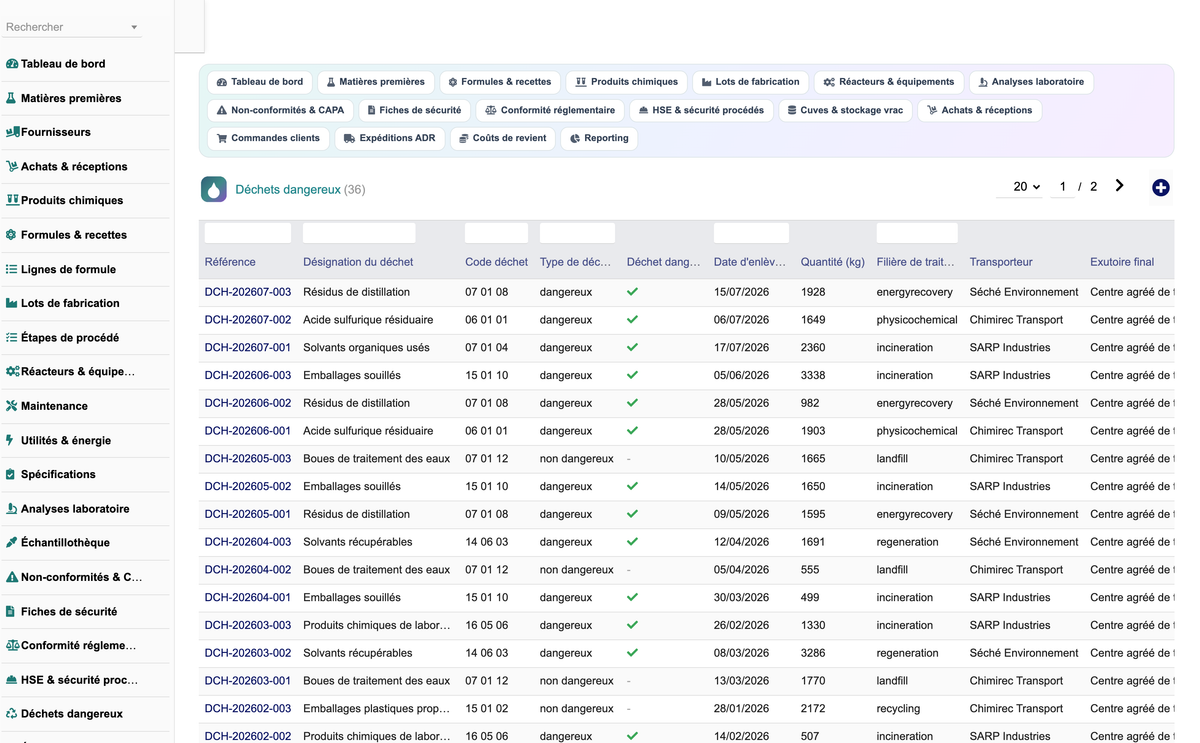The width and height of the screenshot is (1200, 743).
Task: Click green checkmark in row DCH-202603-002
Action: [632, 653]
